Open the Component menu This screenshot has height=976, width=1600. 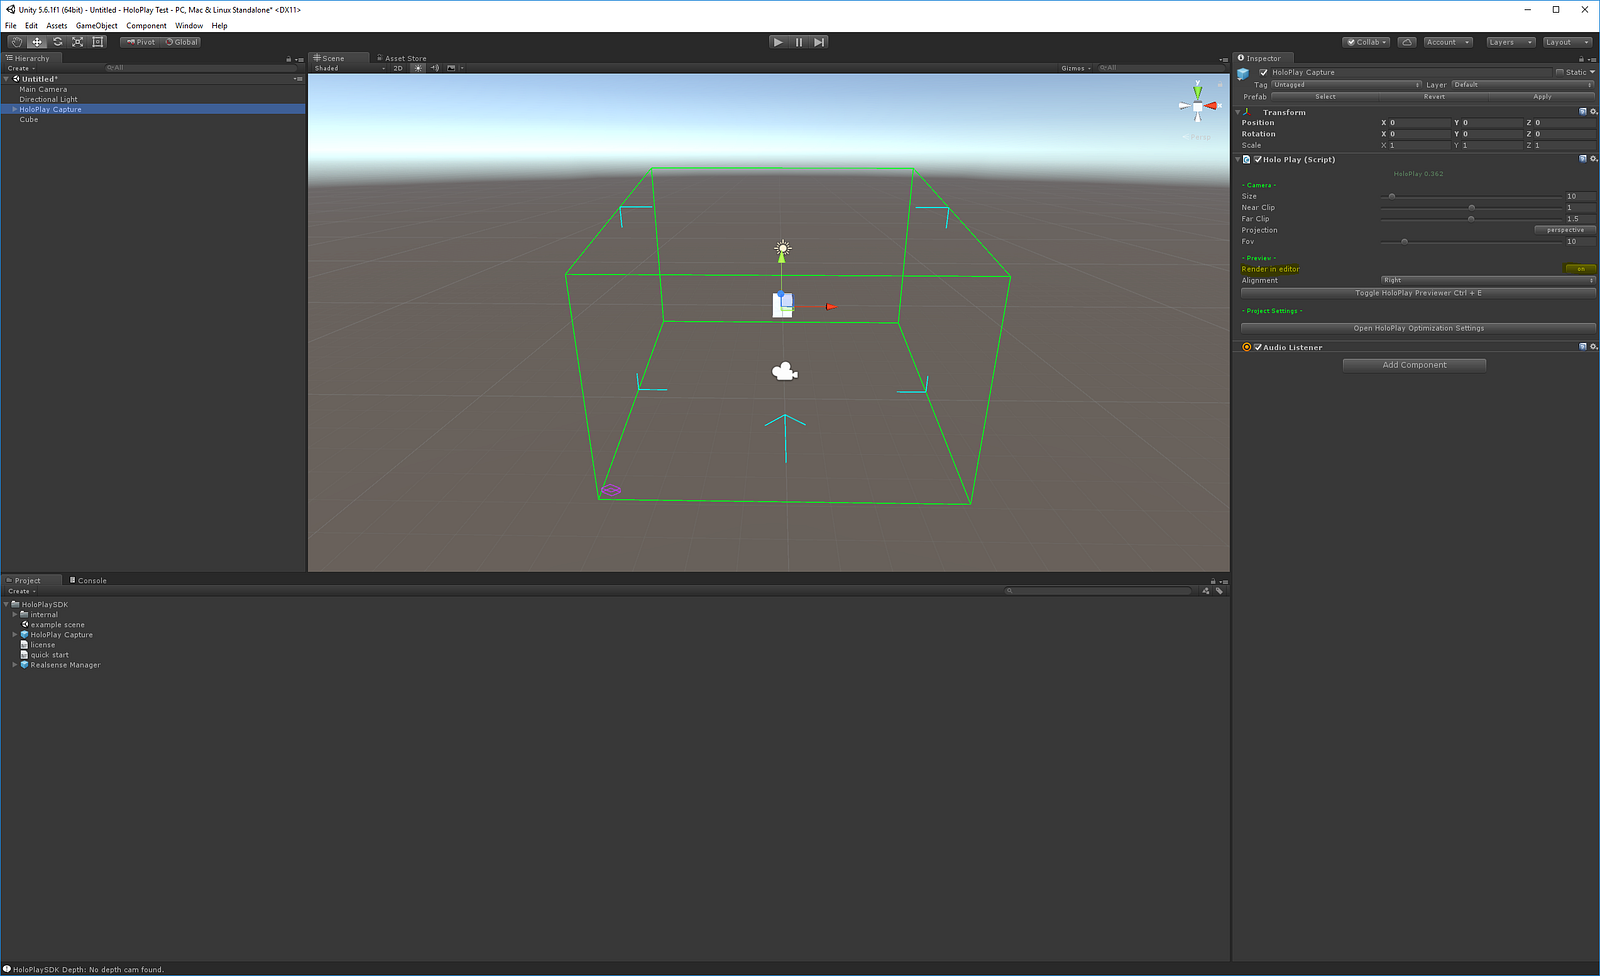(x=146, y=26)
